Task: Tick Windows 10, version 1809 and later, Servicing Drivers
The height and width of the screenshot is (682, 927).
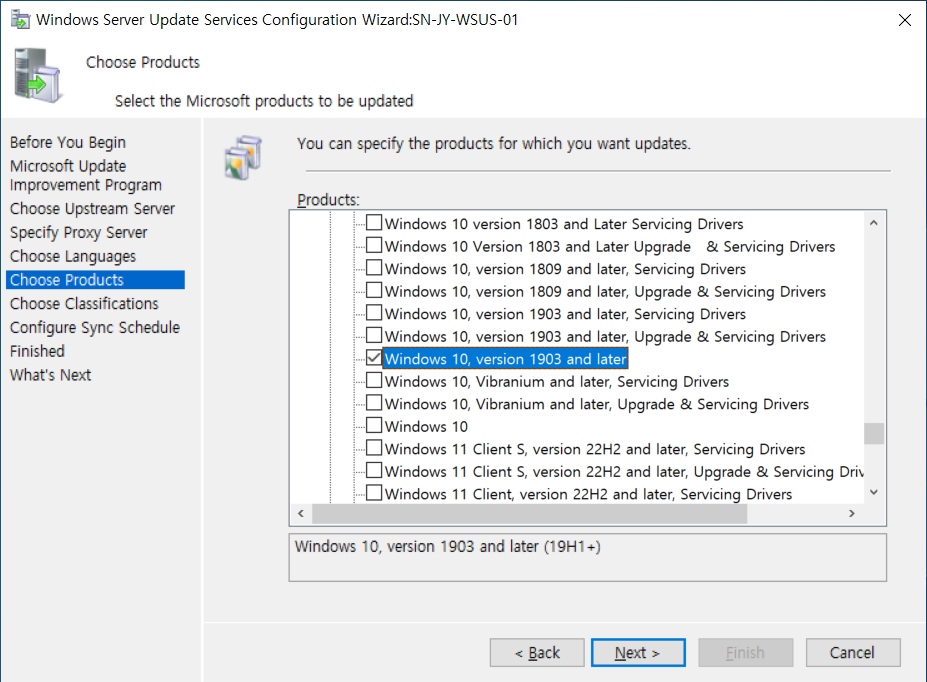Action: tap(374, 268)
